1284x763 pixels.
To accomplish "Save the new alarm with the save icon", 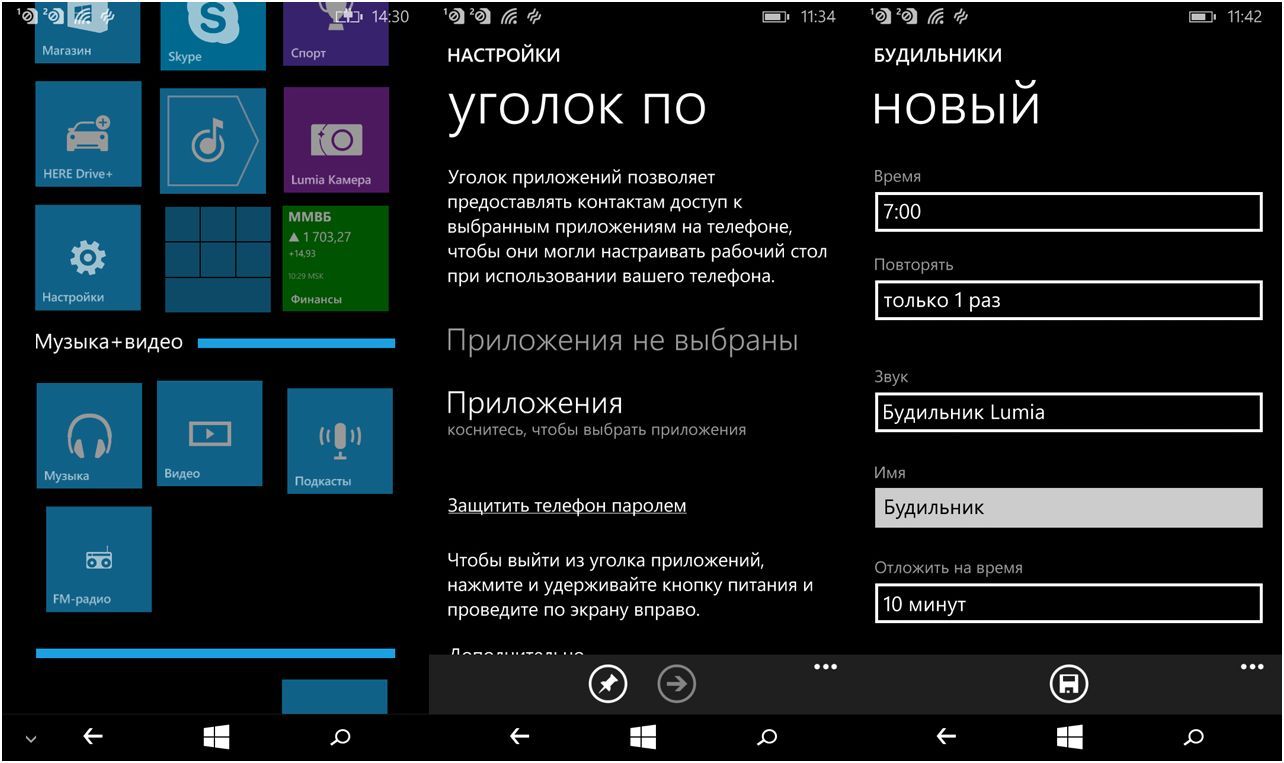I will (1067, 684).
